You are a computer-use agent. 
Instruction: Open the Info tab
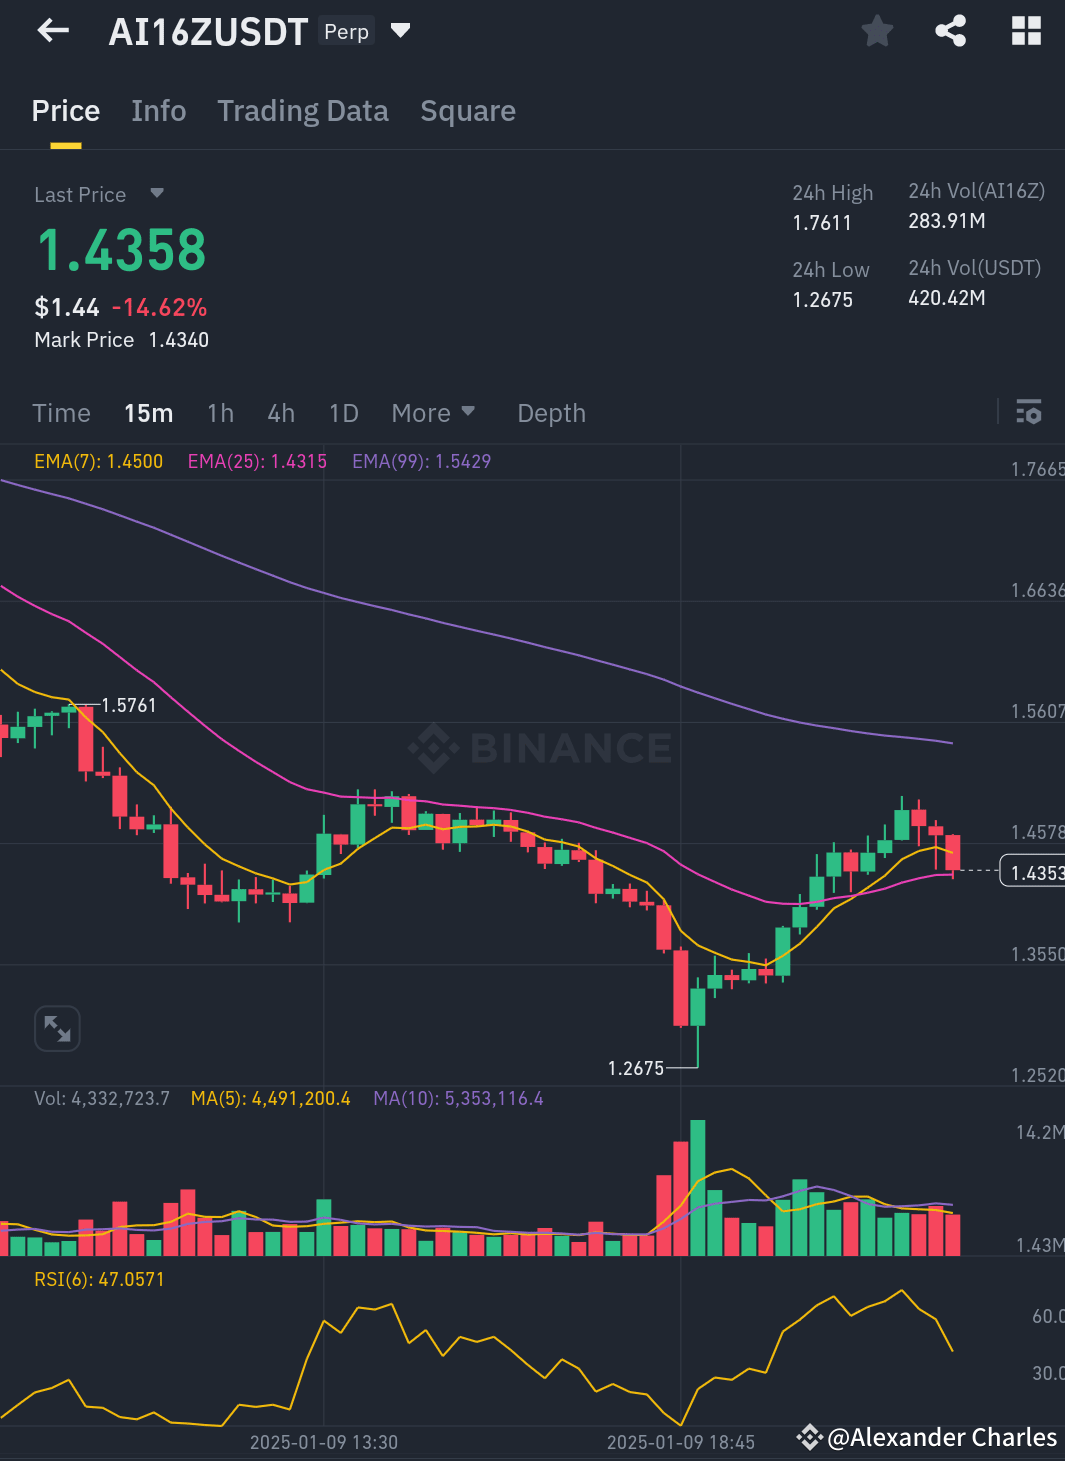click(x=158, y=111)
